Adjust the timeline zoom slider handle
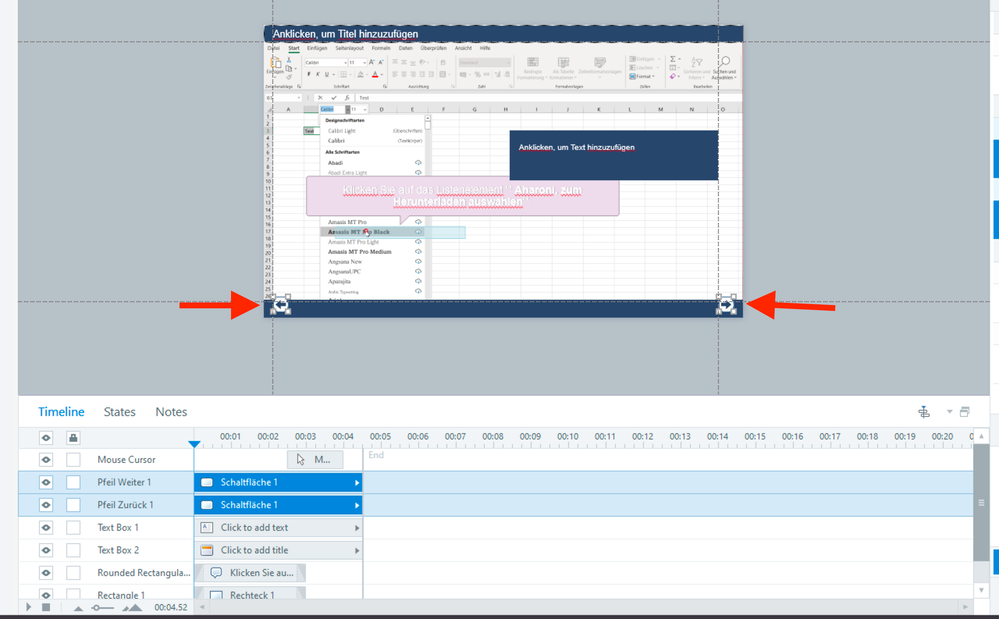 [x=96, y=608]
